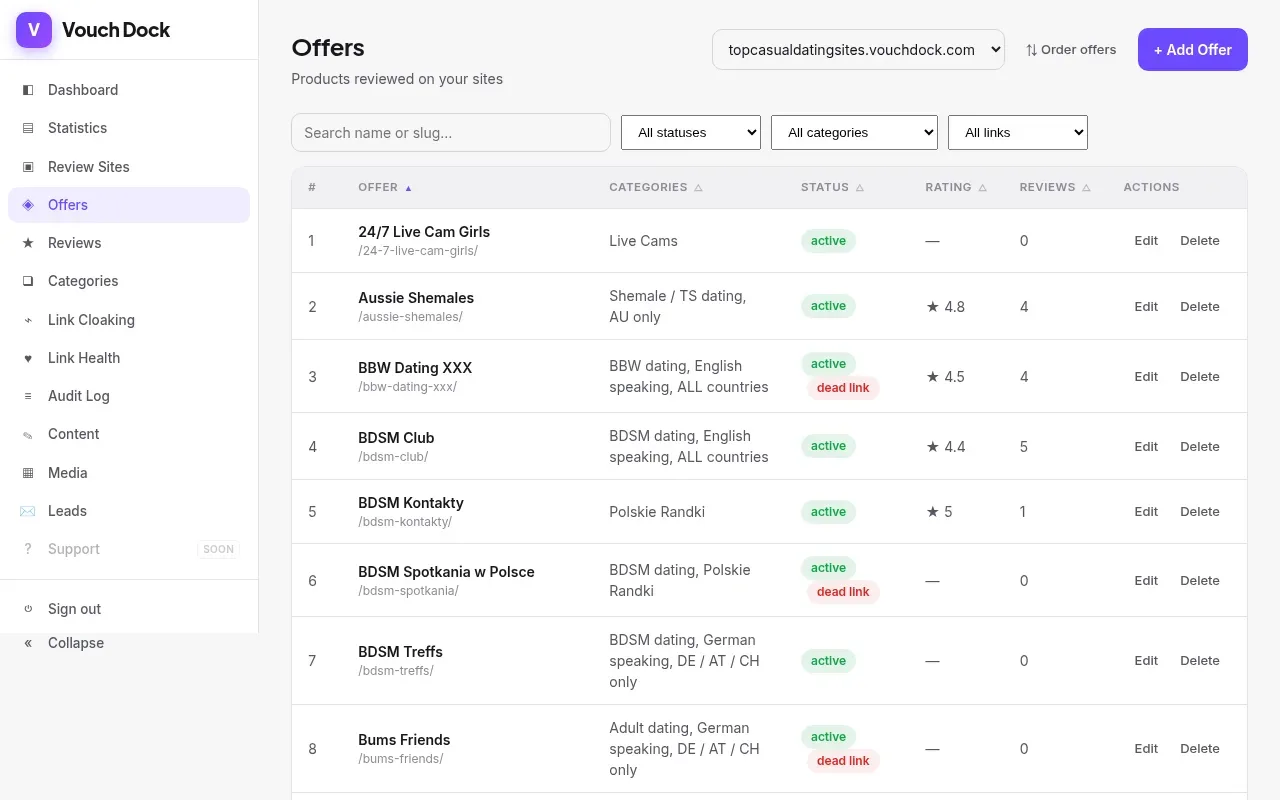1280x800 pixels.
Task: Click active badge on BDSM Treffs row
Action: click(x=828, y=661)
